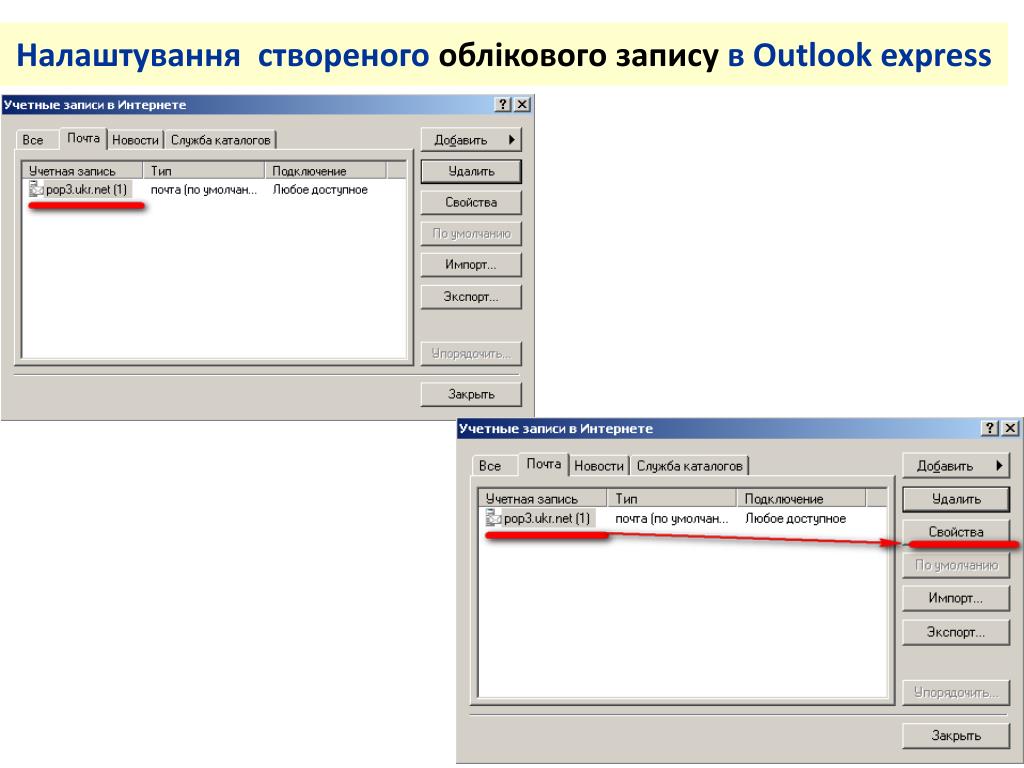Sort by Учетная запись column in upper dialog

[x=82, y=170]
